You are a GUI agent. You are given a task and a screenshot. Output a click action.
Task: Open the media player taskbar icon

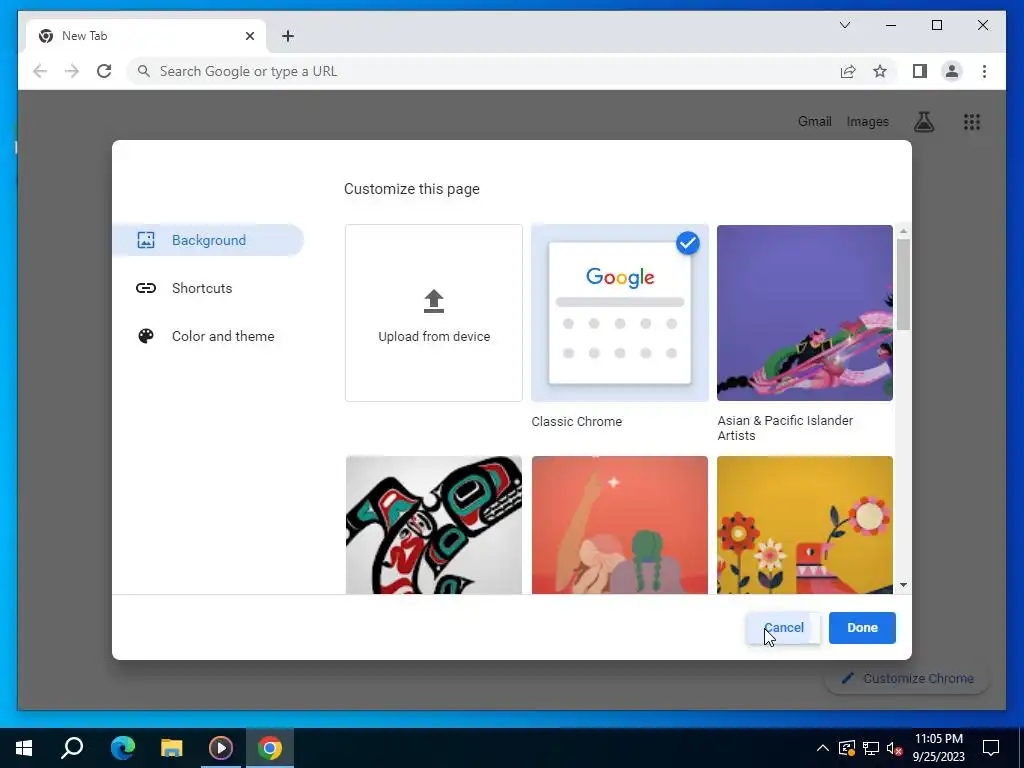(x=221, y=748)
